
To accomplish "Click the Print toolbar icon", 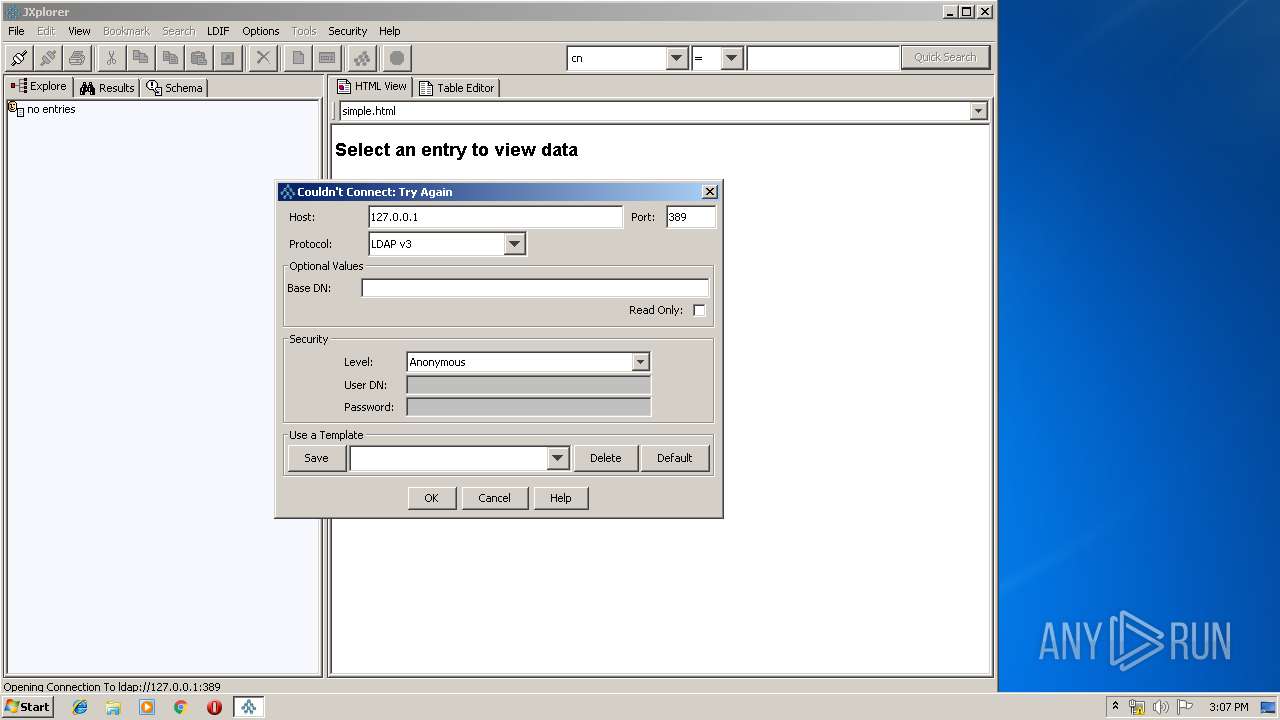I will [77, 58].
